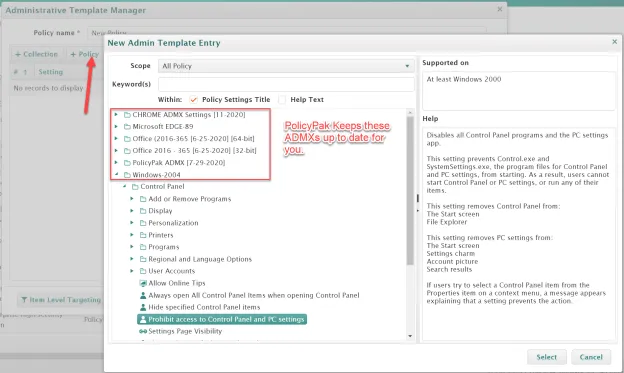624x373 pixels.
Task: Click the Allow Online Tips computer policy icon
Action: coord(143,283)
